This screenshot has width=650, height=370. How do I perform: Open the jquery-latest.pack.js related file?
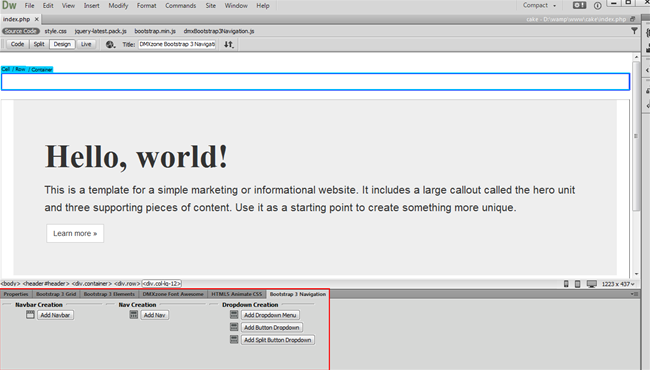(101, 31)
